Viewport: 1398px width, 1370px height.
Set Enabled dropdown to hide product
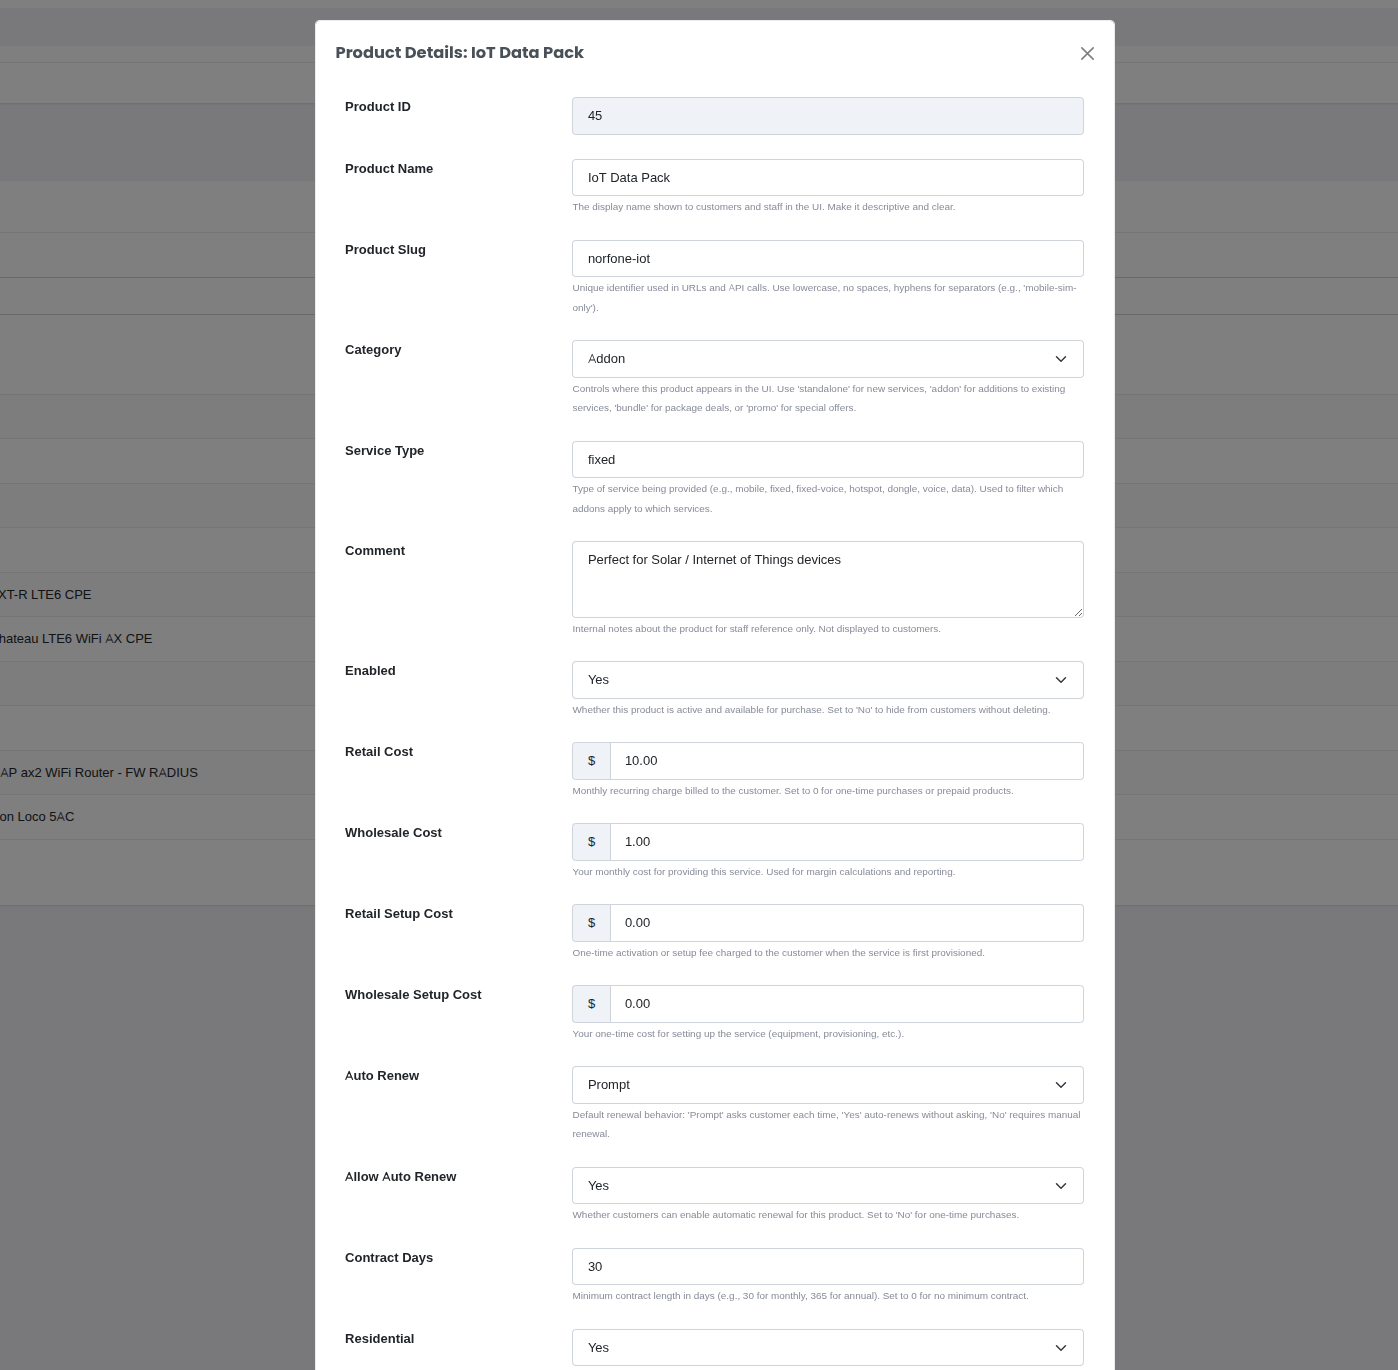click(827, 679)
